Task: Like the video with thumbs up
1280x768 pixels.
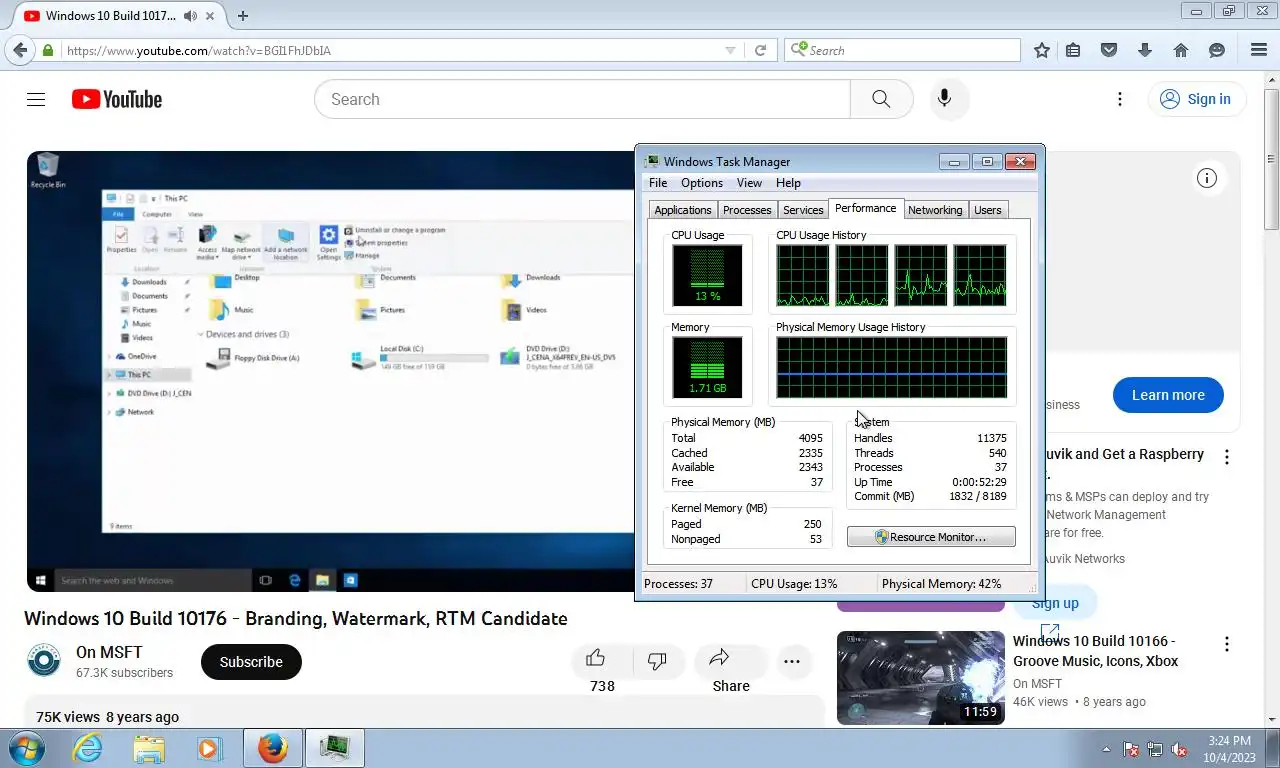Action: (596, 658)
